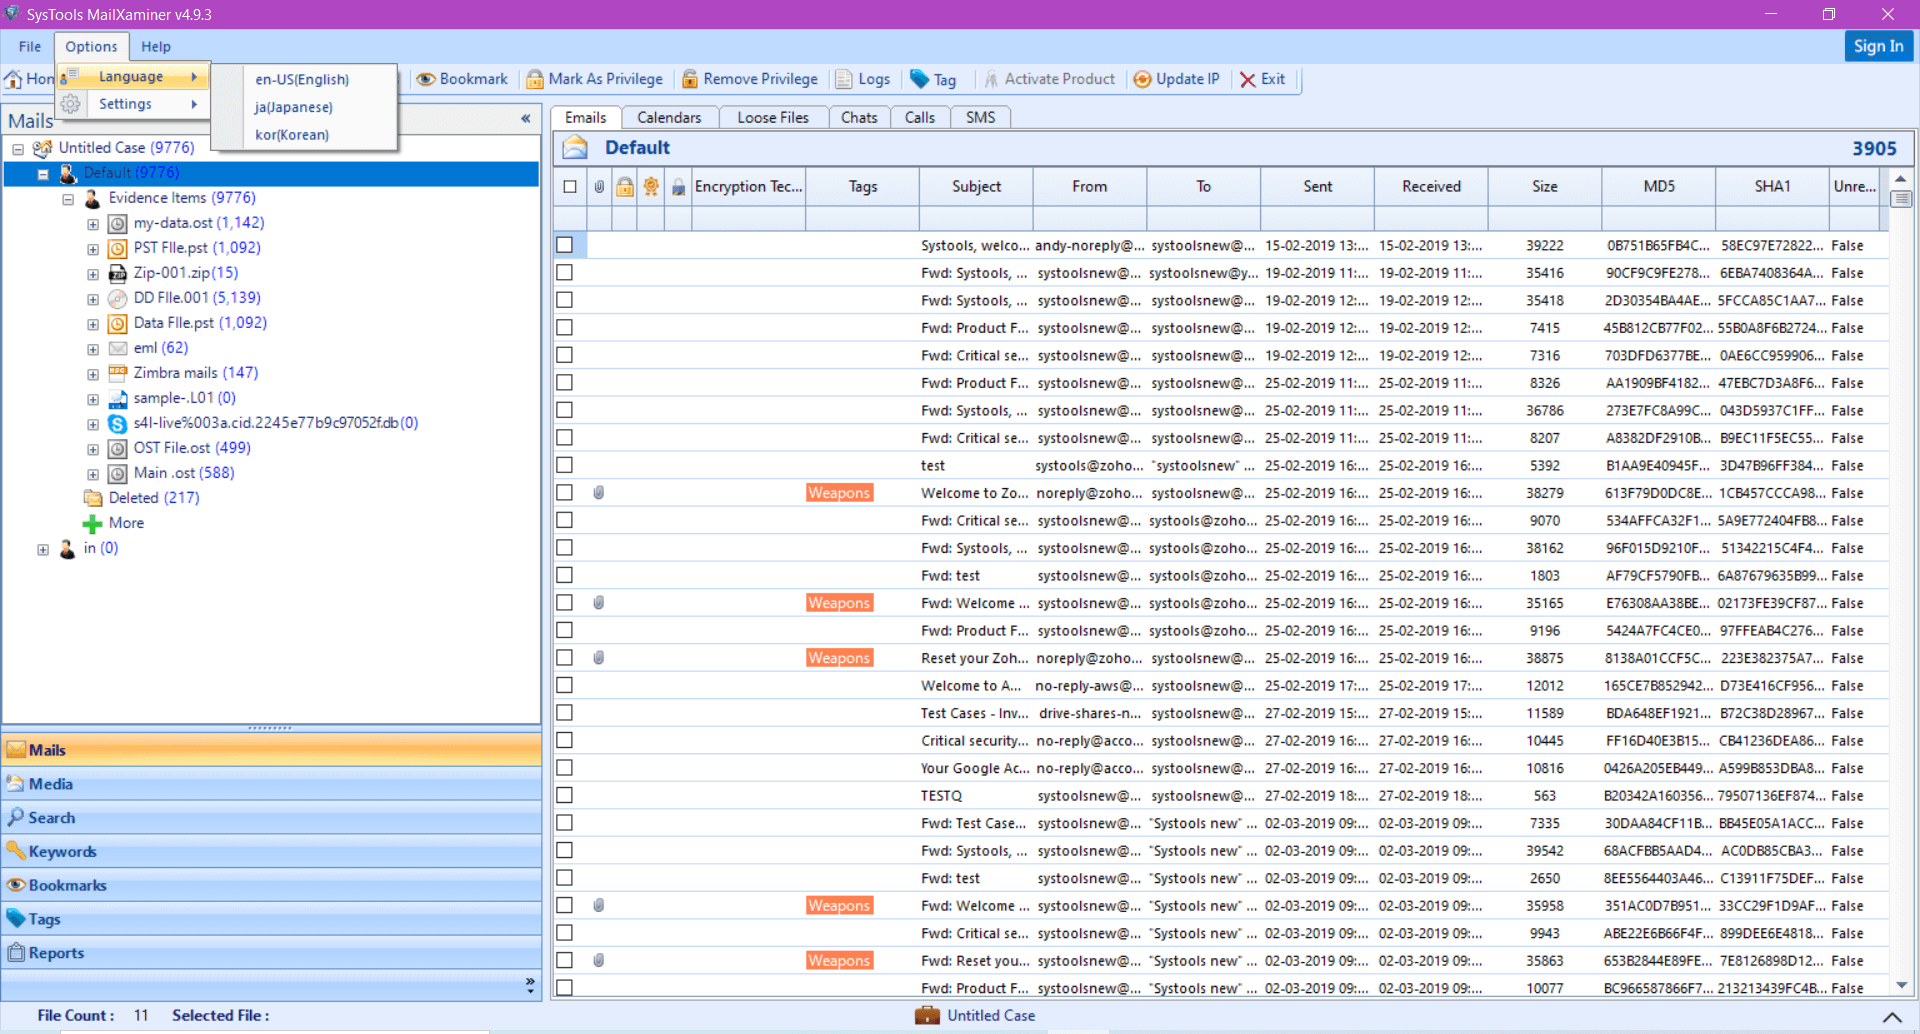This screenshot has width=1920, height=1034.
Task: Click the Subject column header
Action: (x=976, y=186)
